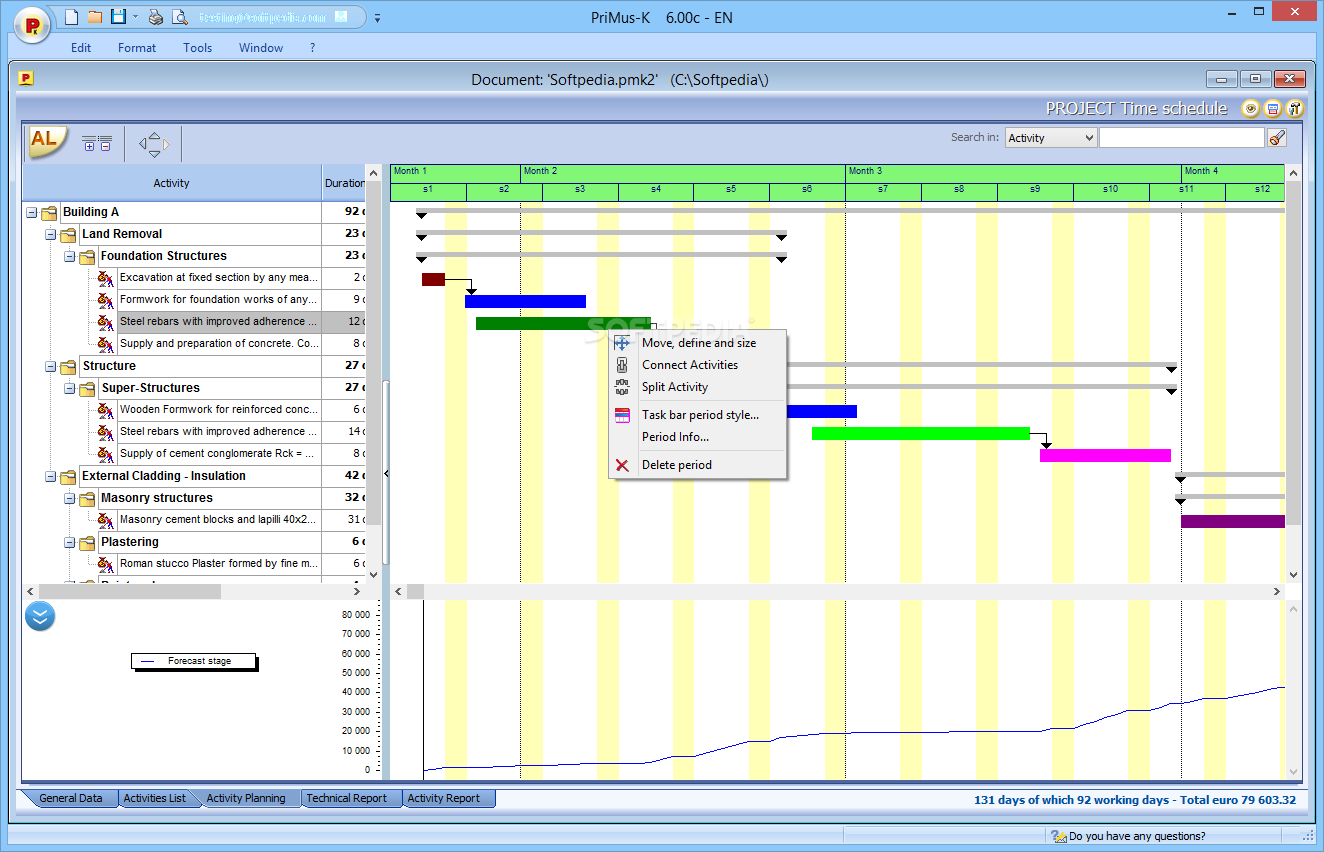Image resolution: width=1324 pixels, height=852 pixels.
Task: Collapse the Structure tree node
Action: pos(51,367)
